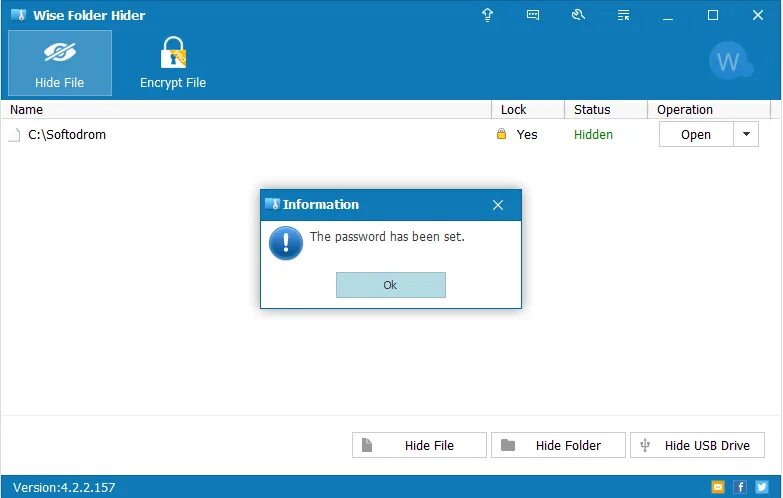Click the W account avatar

pos(730,61)
